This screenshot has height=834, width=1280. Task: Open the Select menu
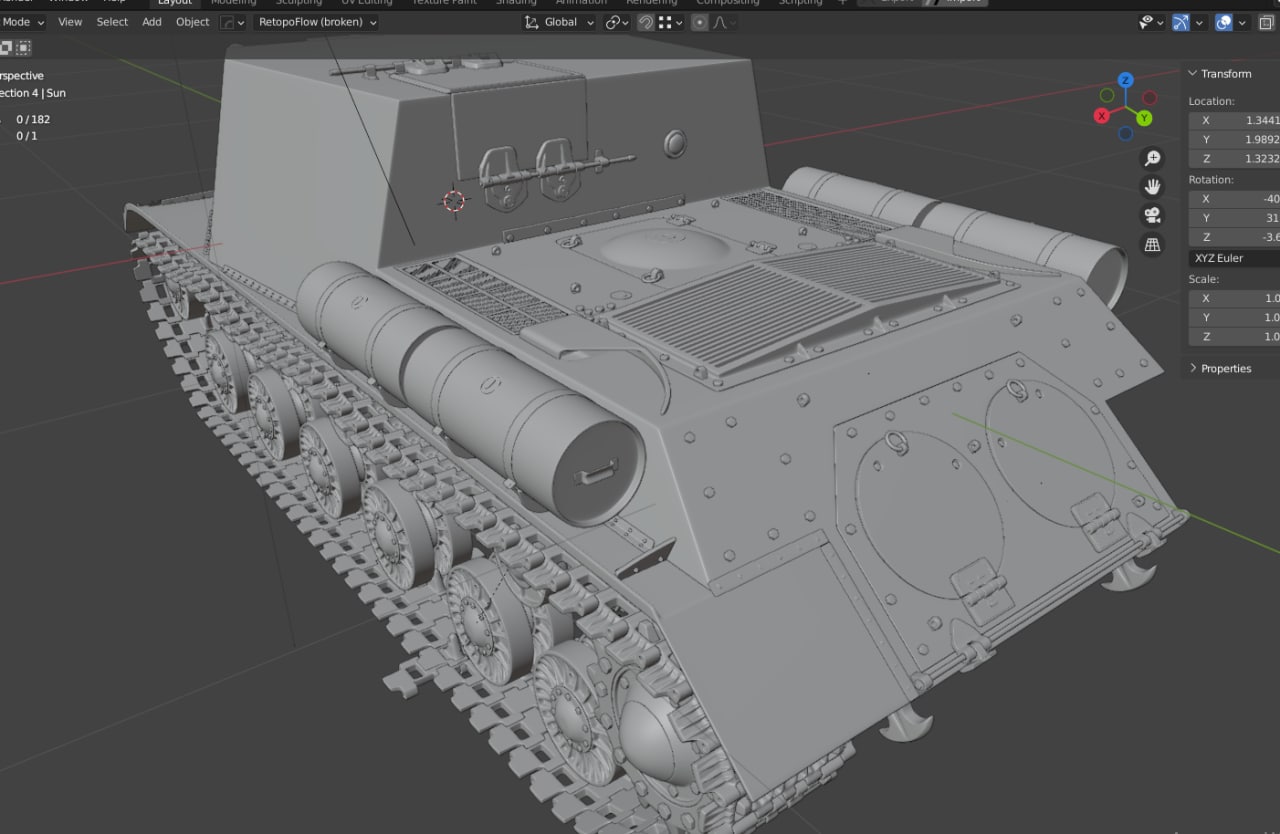point(112,22)
